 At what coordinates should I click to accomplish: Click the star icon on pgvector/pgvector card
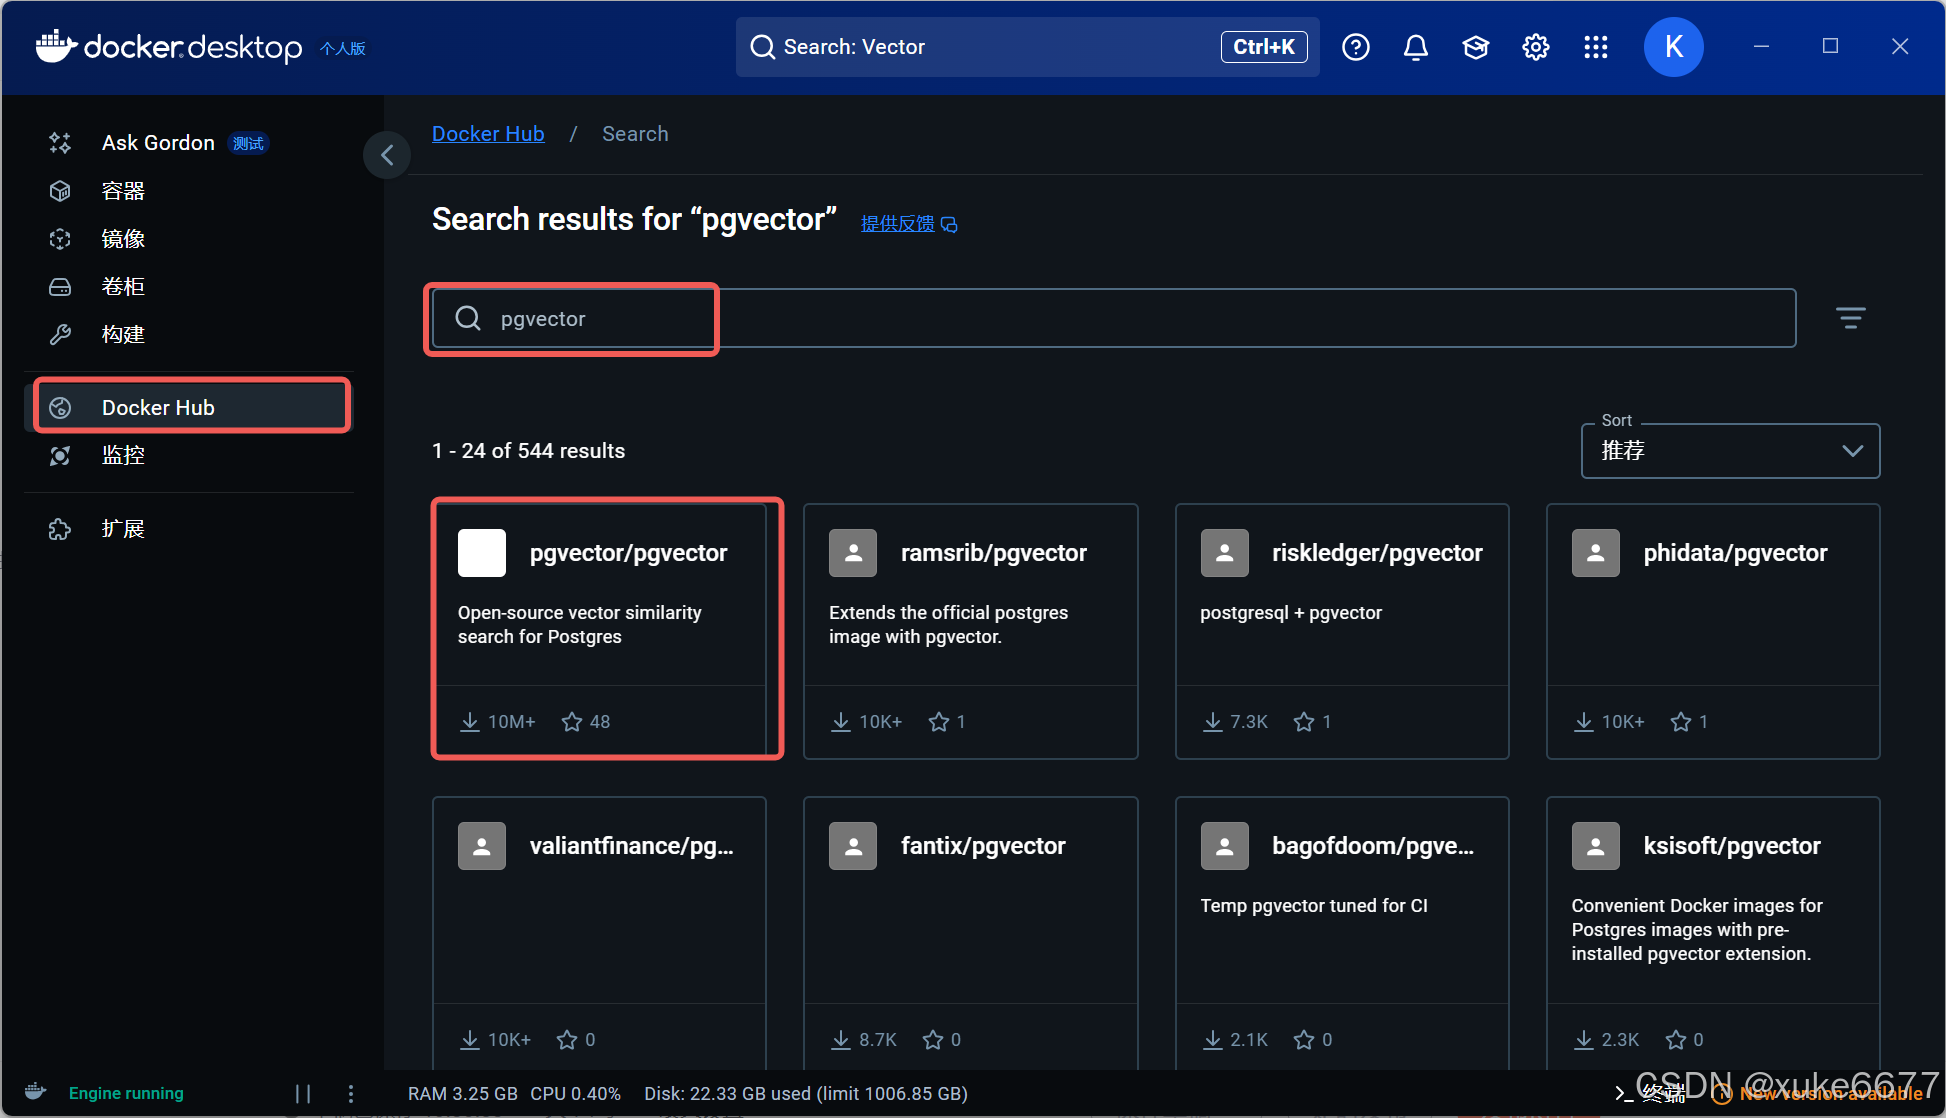click(572, 722)
